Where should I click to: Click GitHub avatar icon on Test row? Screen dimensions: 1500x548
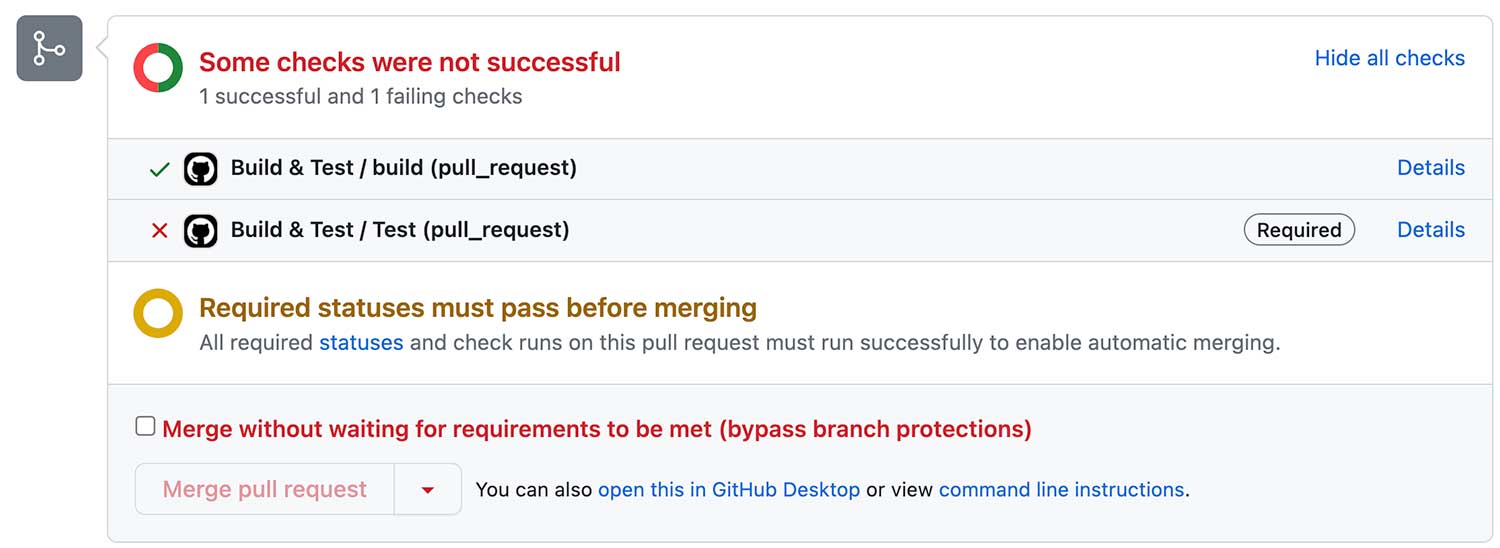[201, 231]
